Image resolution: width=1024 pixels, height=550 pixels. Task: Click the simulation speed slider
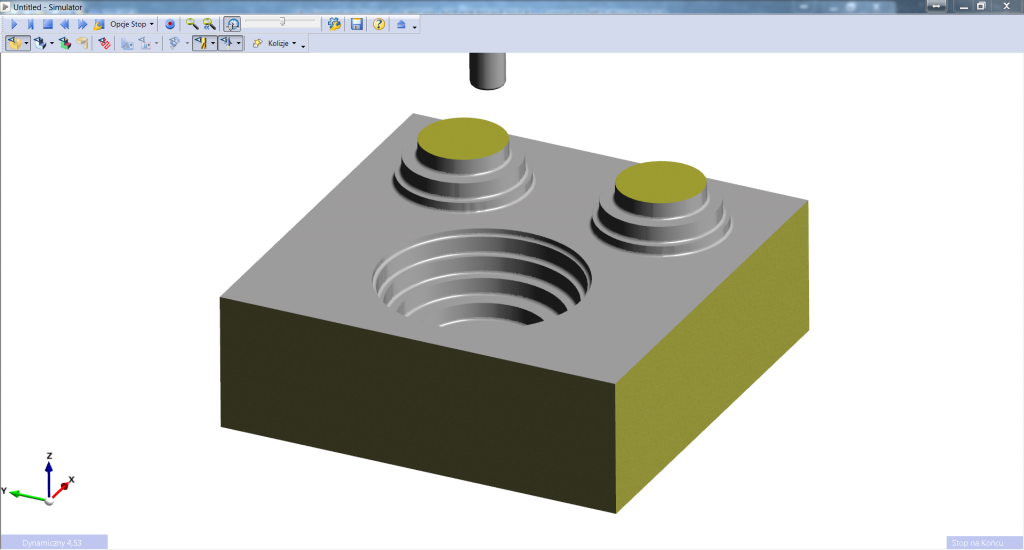[283, 21]
